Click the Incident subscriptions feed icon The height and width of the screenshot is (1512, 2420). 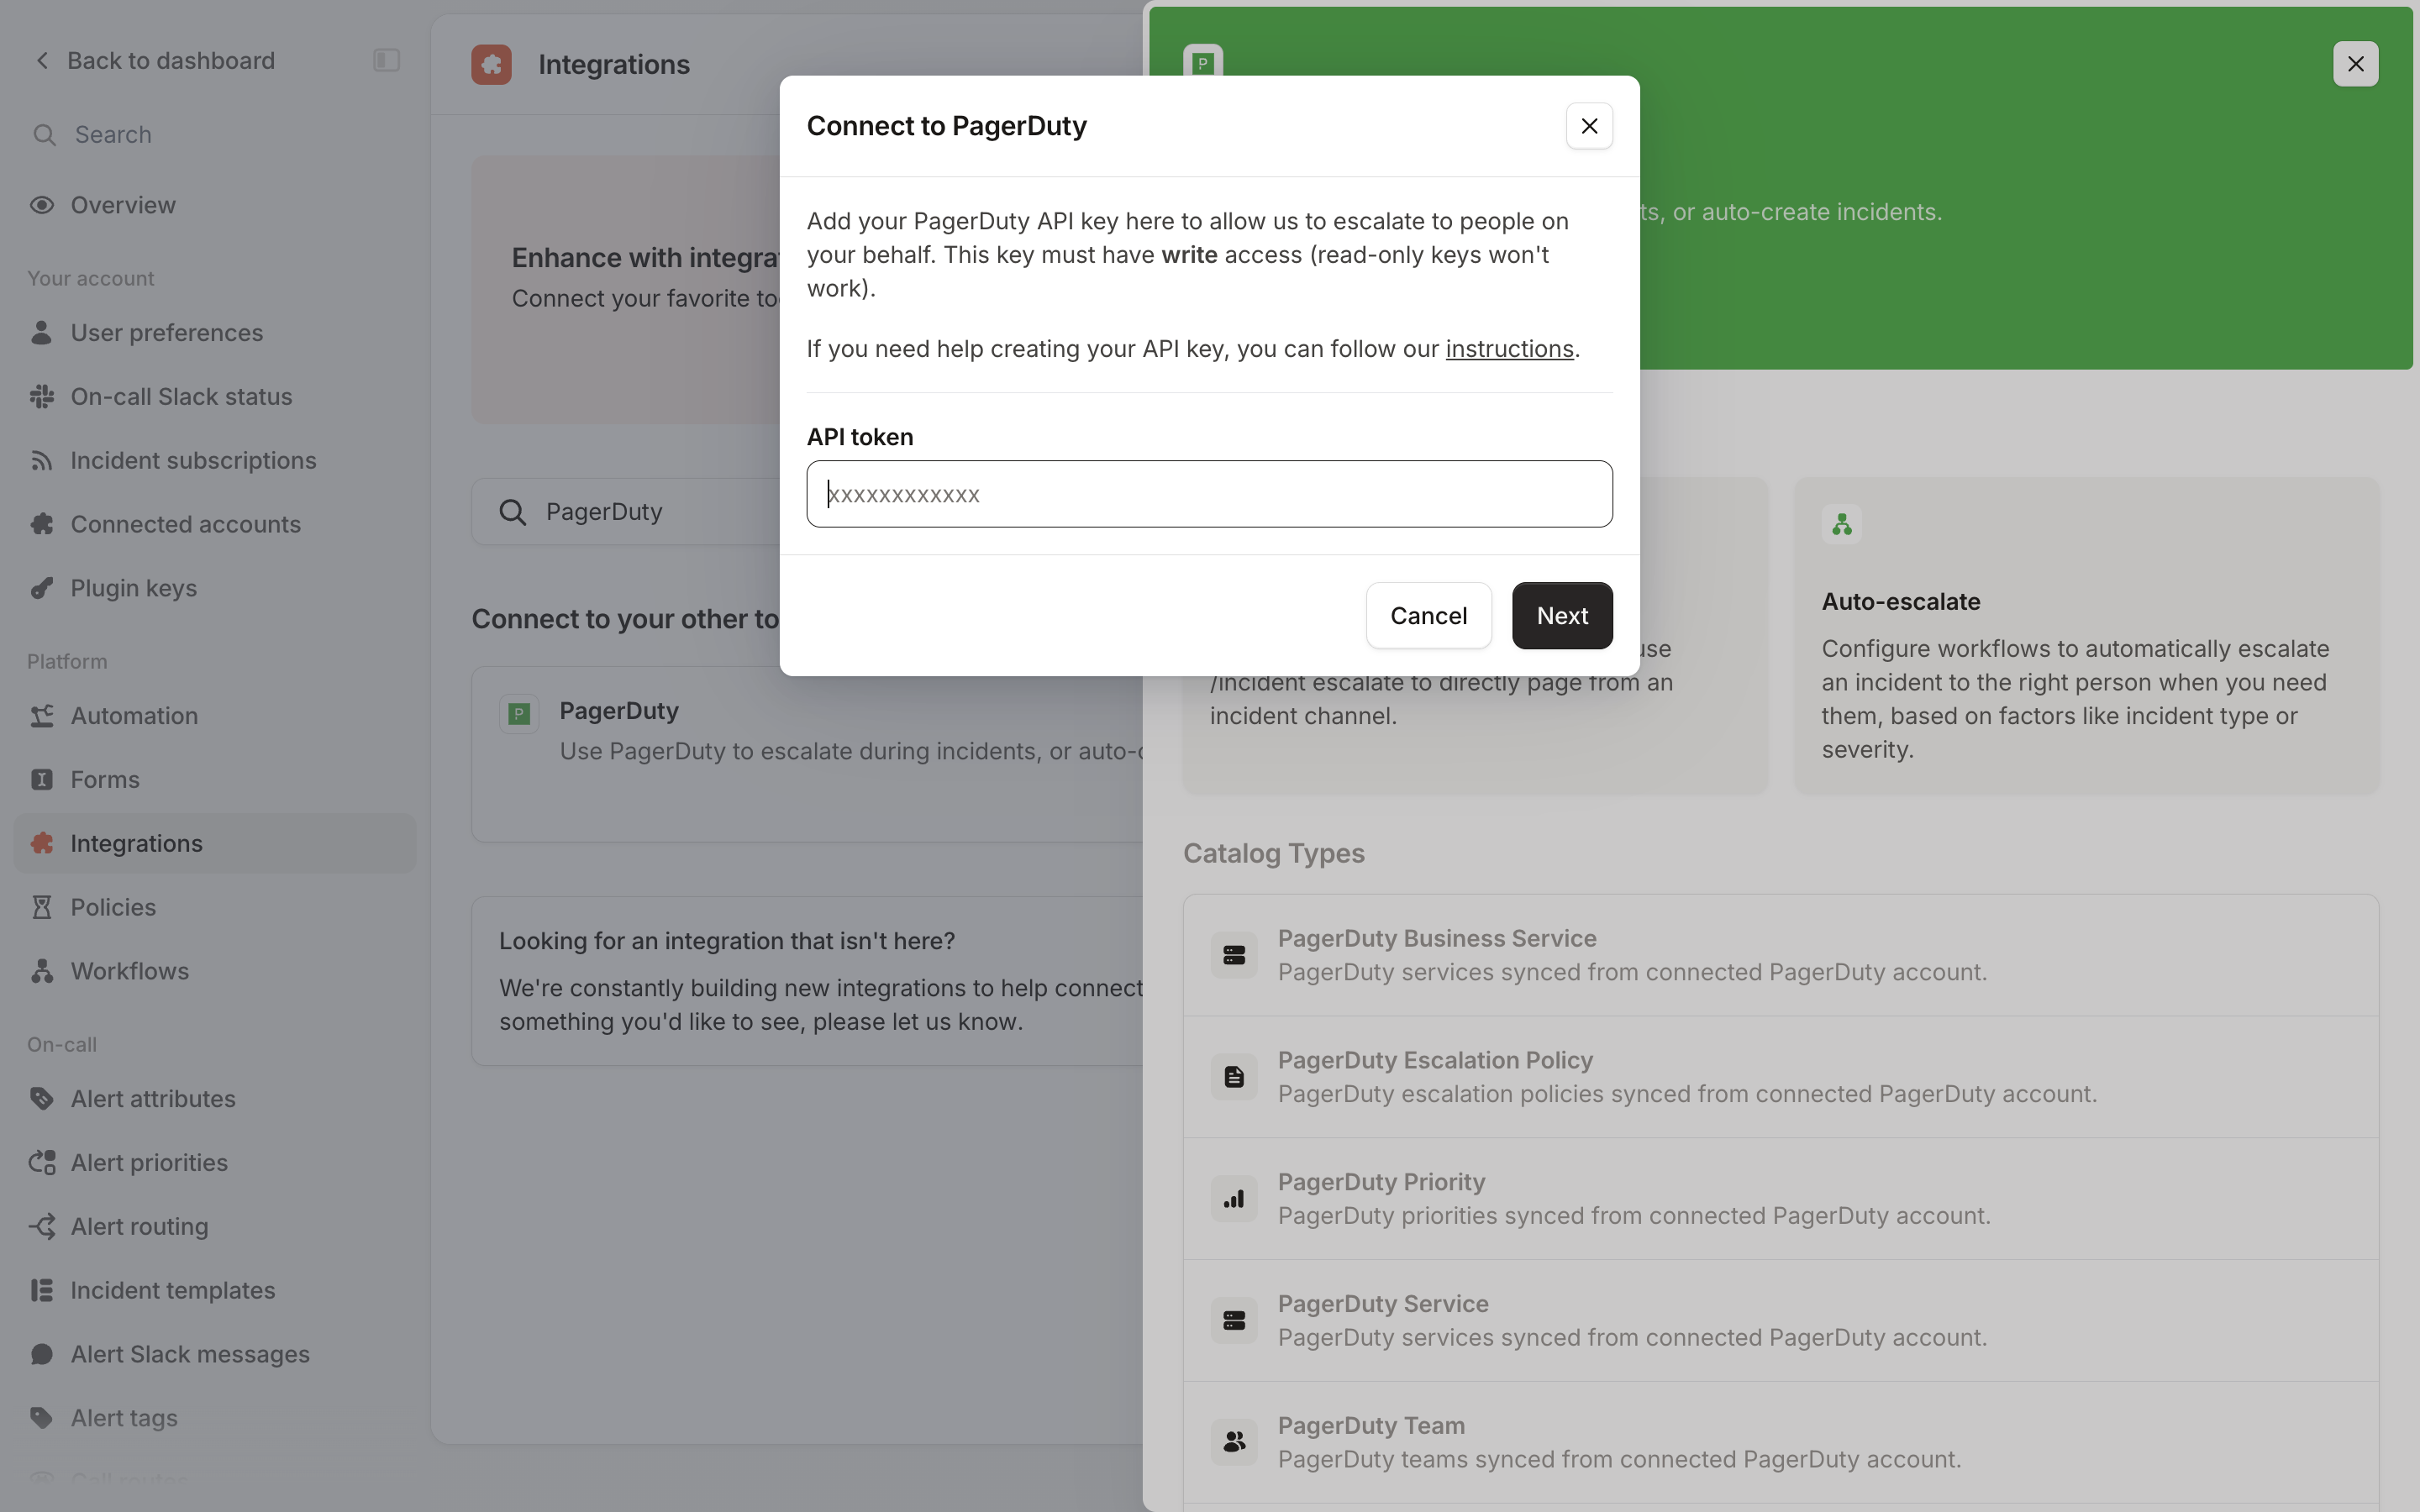pos(42,461)
